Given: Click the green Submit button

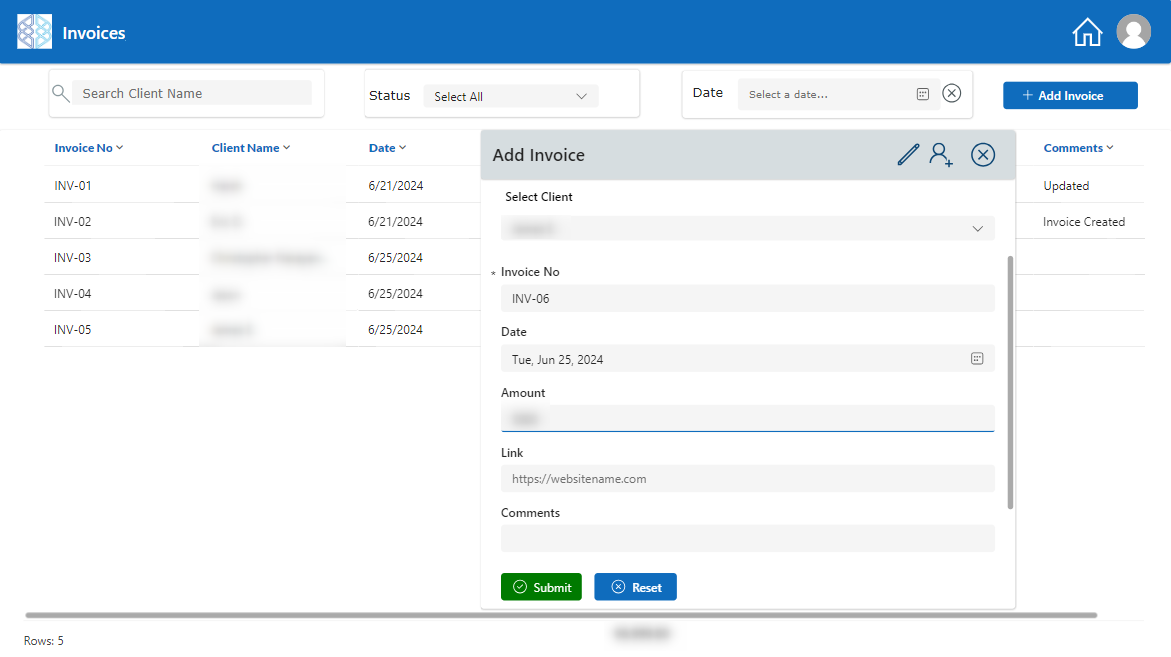Looking at the screenshot, I should 541,587.
